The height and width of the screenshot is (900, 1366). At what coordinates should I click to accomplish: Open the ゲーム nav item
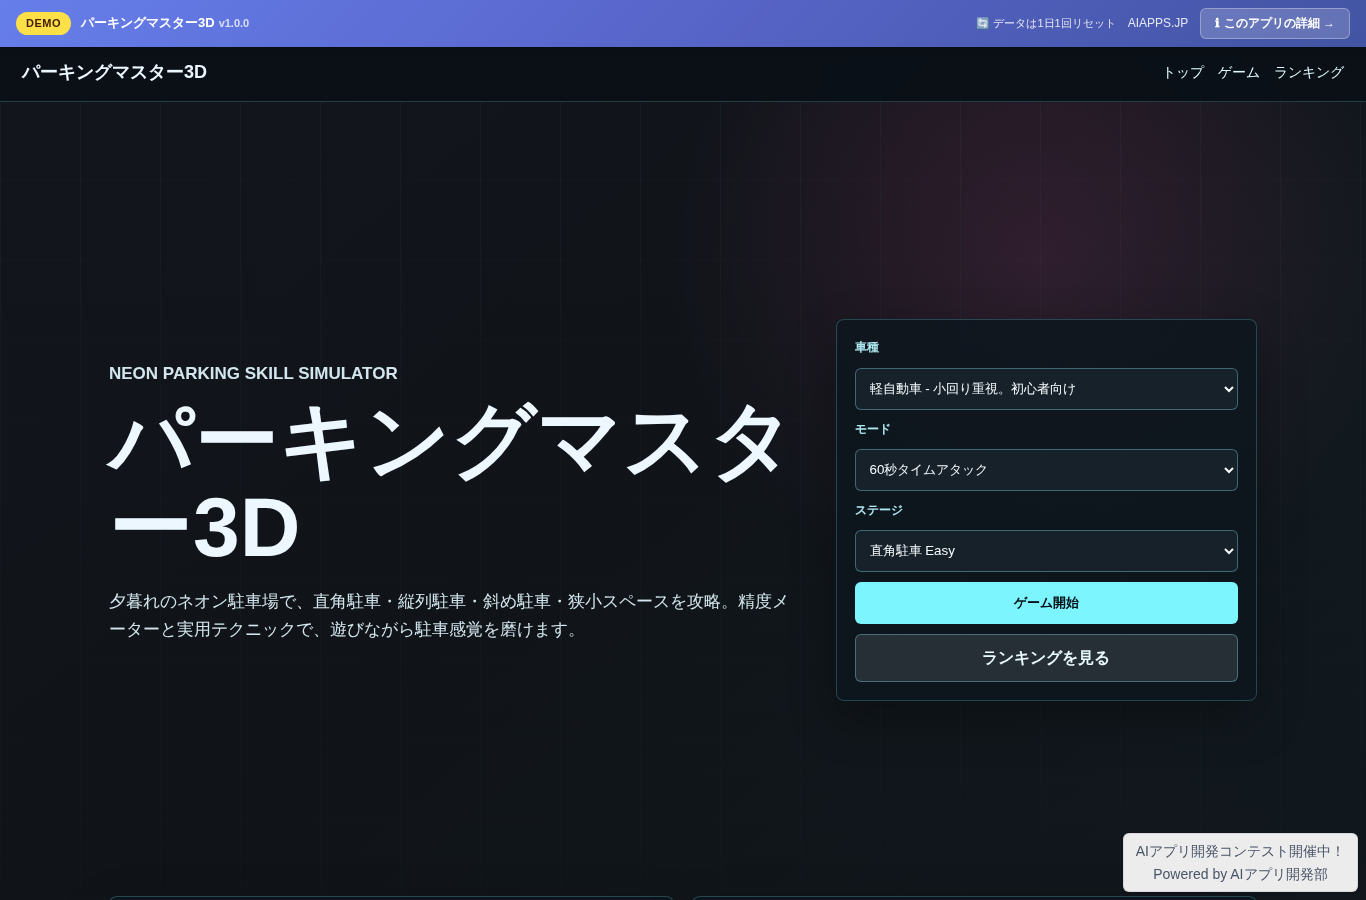pos(1239,73)
